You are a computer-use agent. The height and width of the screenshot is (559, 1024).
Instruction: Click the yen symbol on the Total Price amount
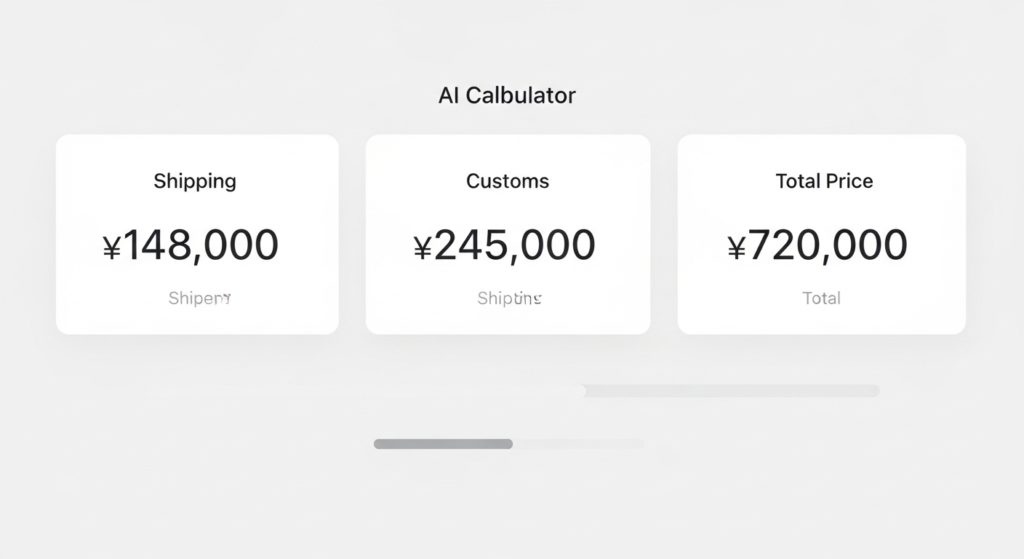coord(736,247)
